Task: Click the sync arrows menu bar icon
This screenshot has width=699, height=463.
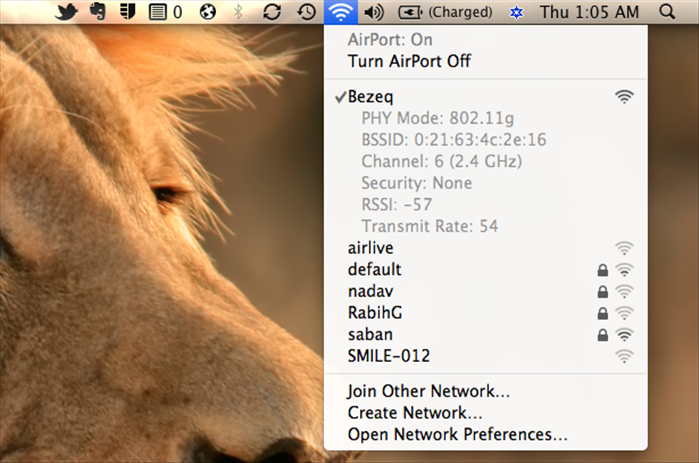Action: (x=272, y=12)
